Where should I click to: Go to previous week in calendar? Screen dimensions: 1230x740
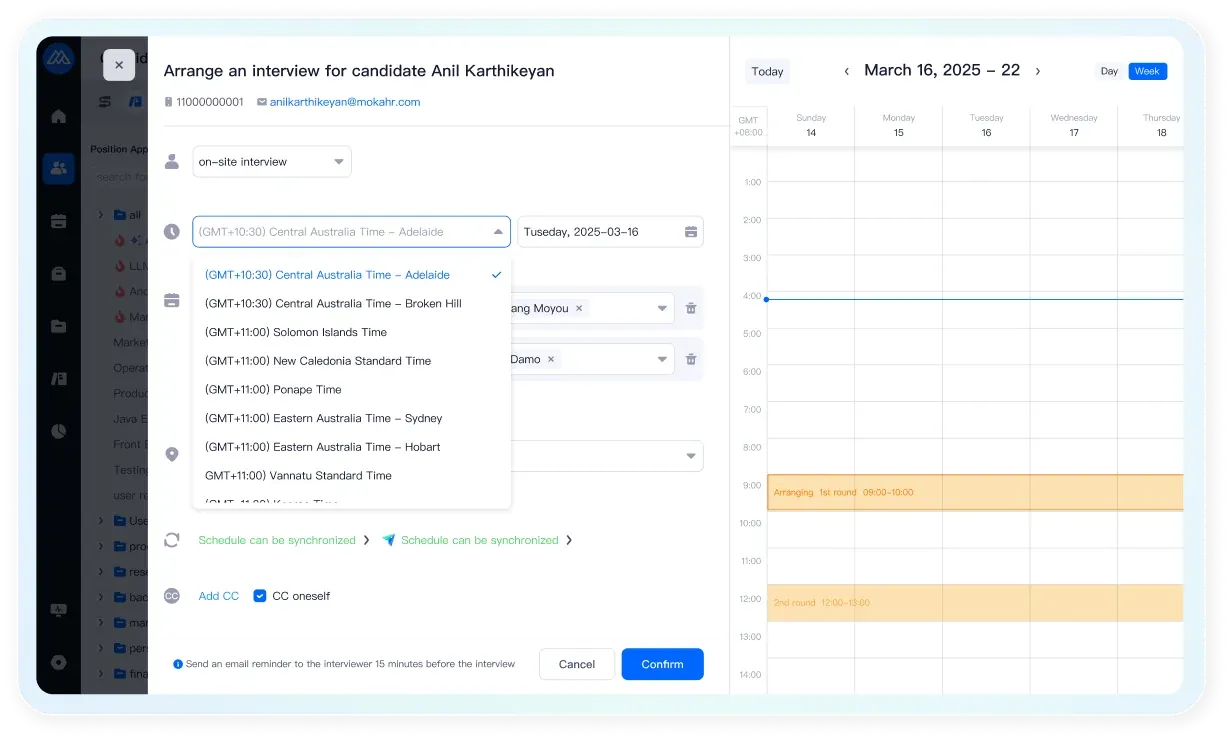tap(846, 71)
